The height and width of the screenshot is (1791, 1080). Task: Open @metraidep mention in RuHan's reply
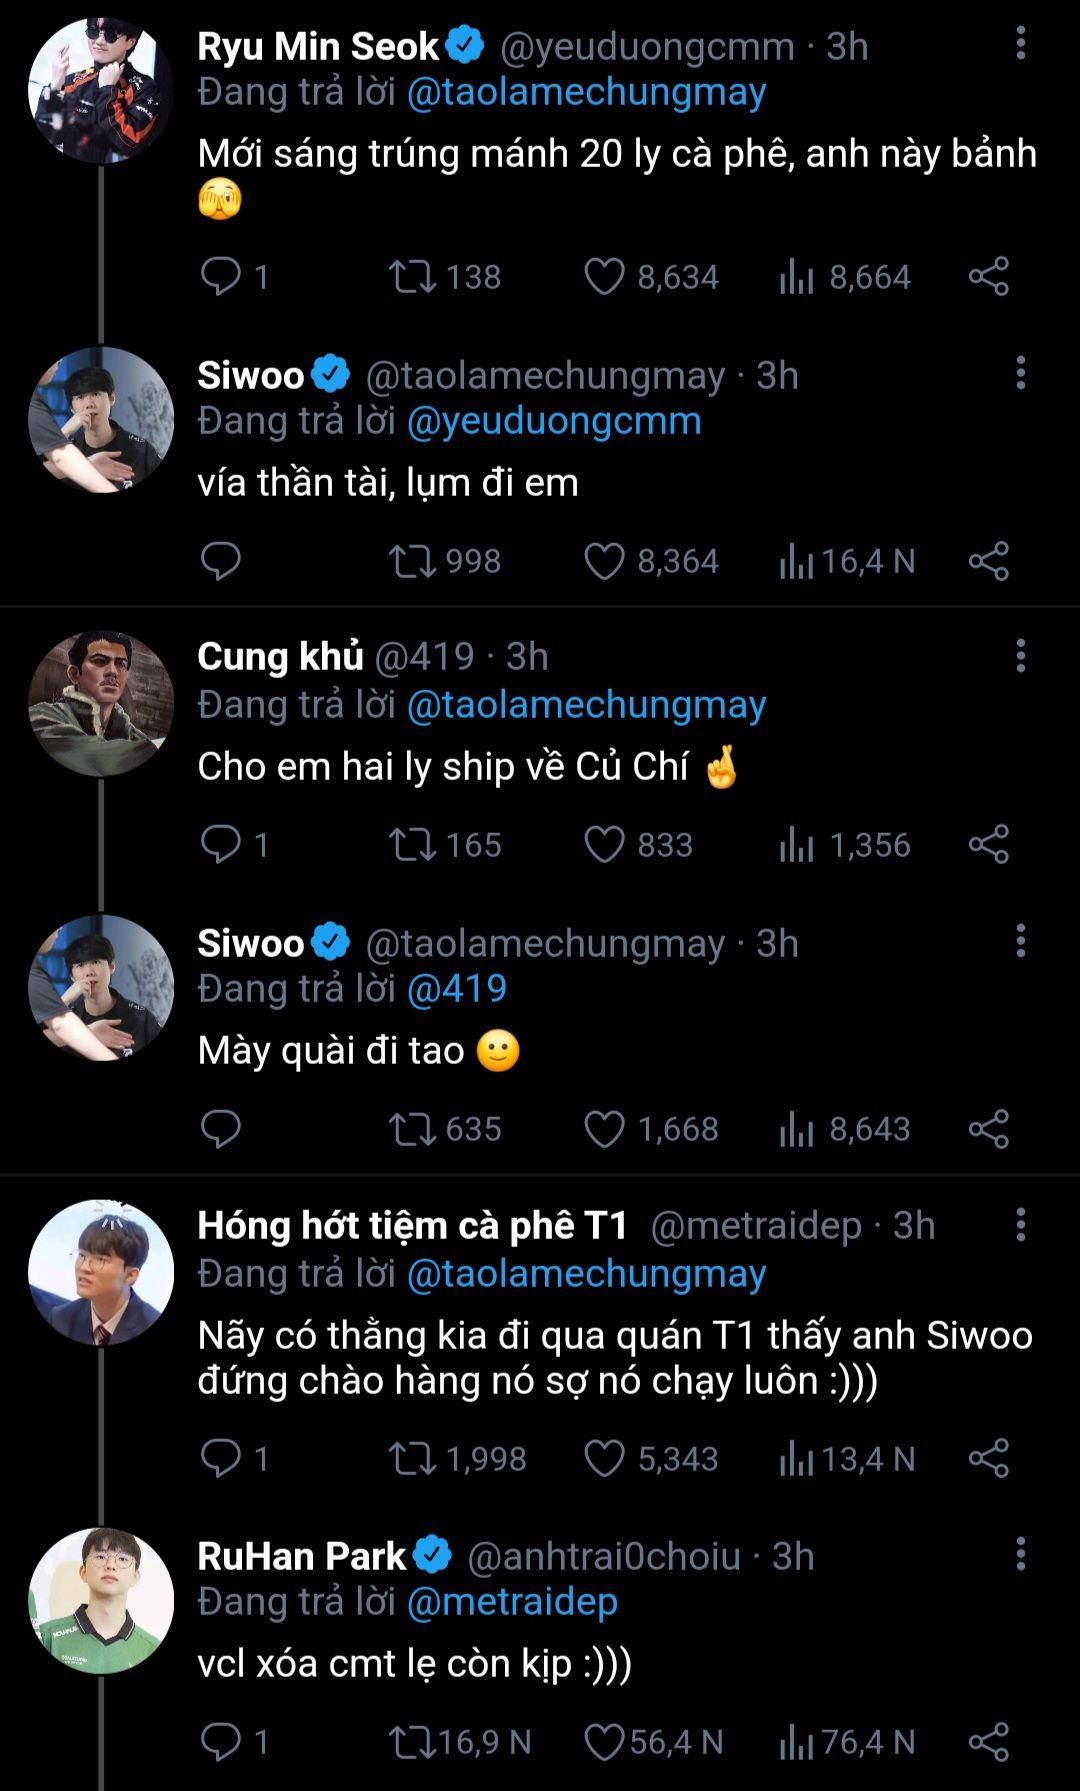point(512,1602)
